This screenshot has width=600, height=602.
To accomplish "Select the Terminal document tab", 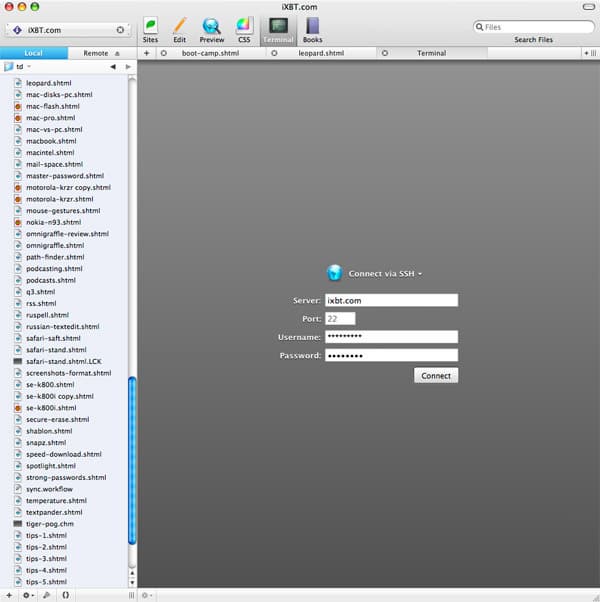I will tap(431, 53).
